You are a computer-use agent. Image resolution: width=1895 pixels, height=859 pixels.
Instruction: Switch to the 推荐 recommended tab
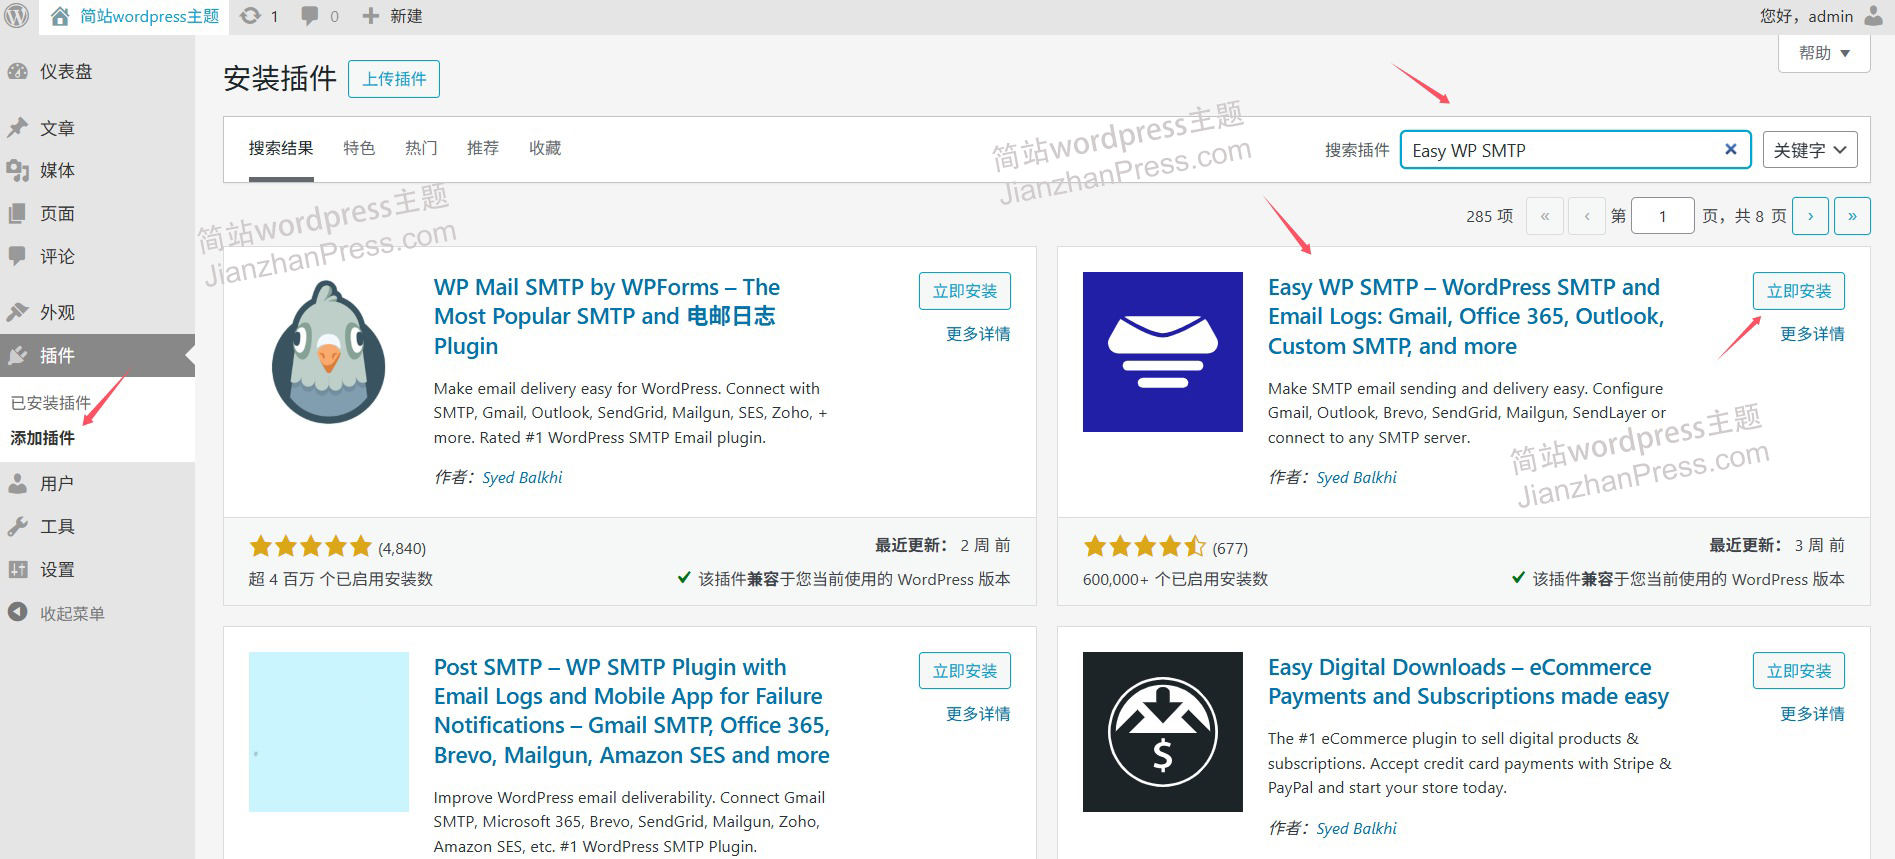[x=483, y=148]
